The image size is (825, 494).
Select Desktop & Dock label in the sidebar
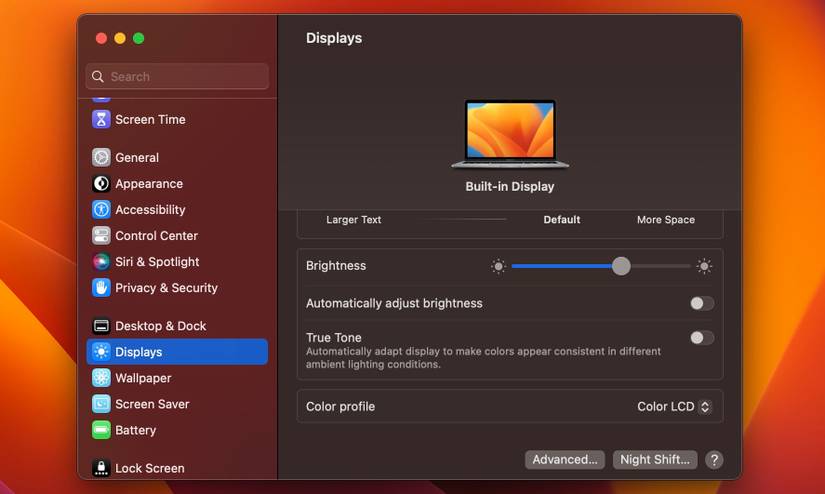pos(160,326)
